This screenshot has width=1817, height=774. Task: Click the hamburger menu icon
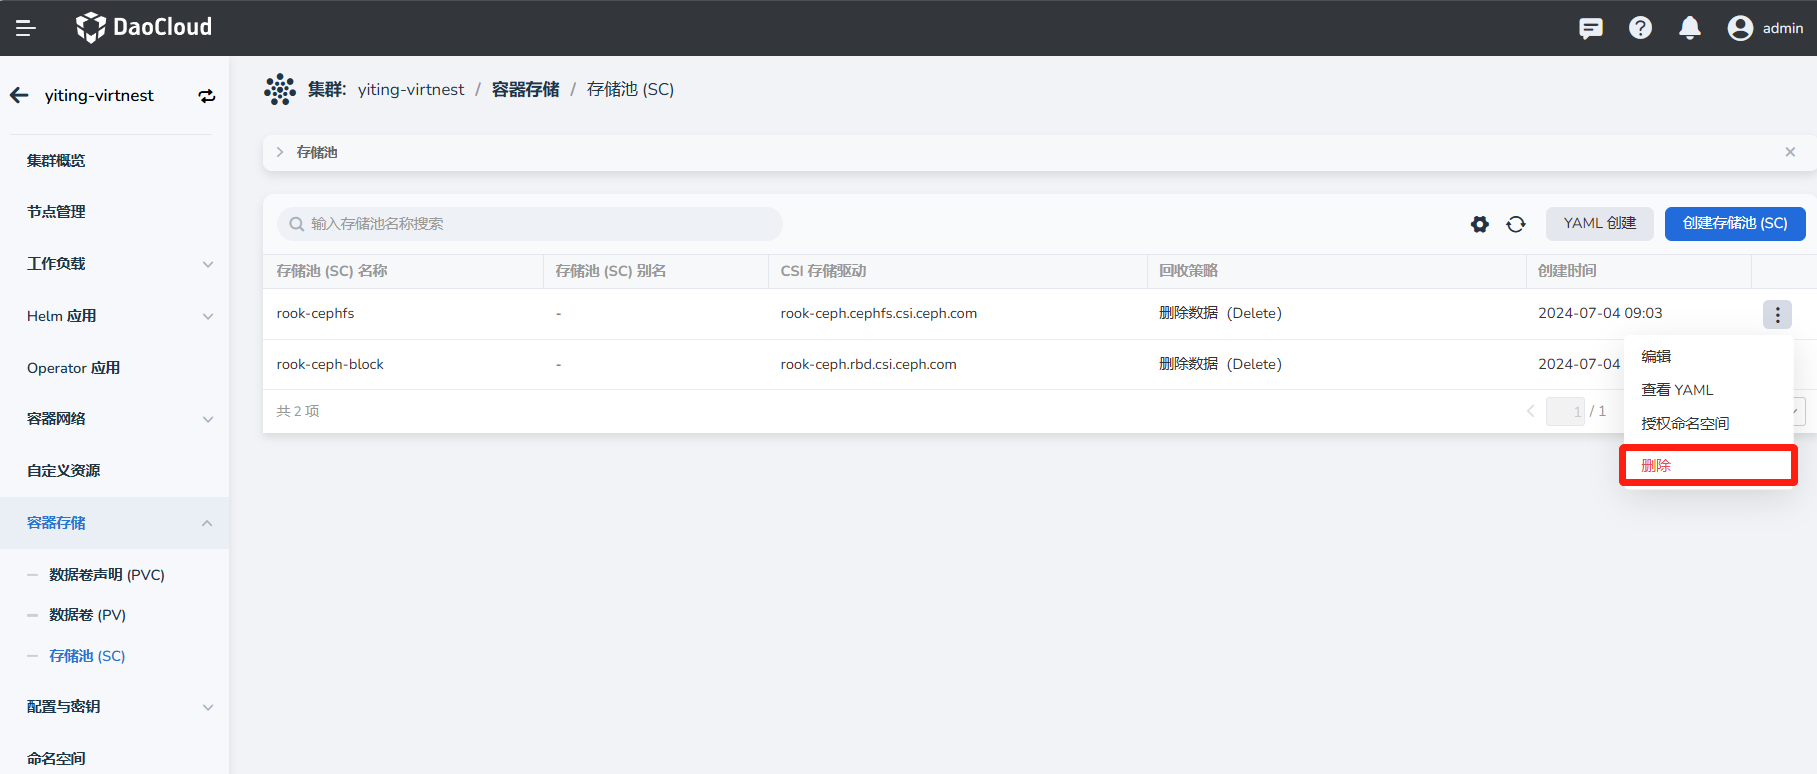[26, 28]
